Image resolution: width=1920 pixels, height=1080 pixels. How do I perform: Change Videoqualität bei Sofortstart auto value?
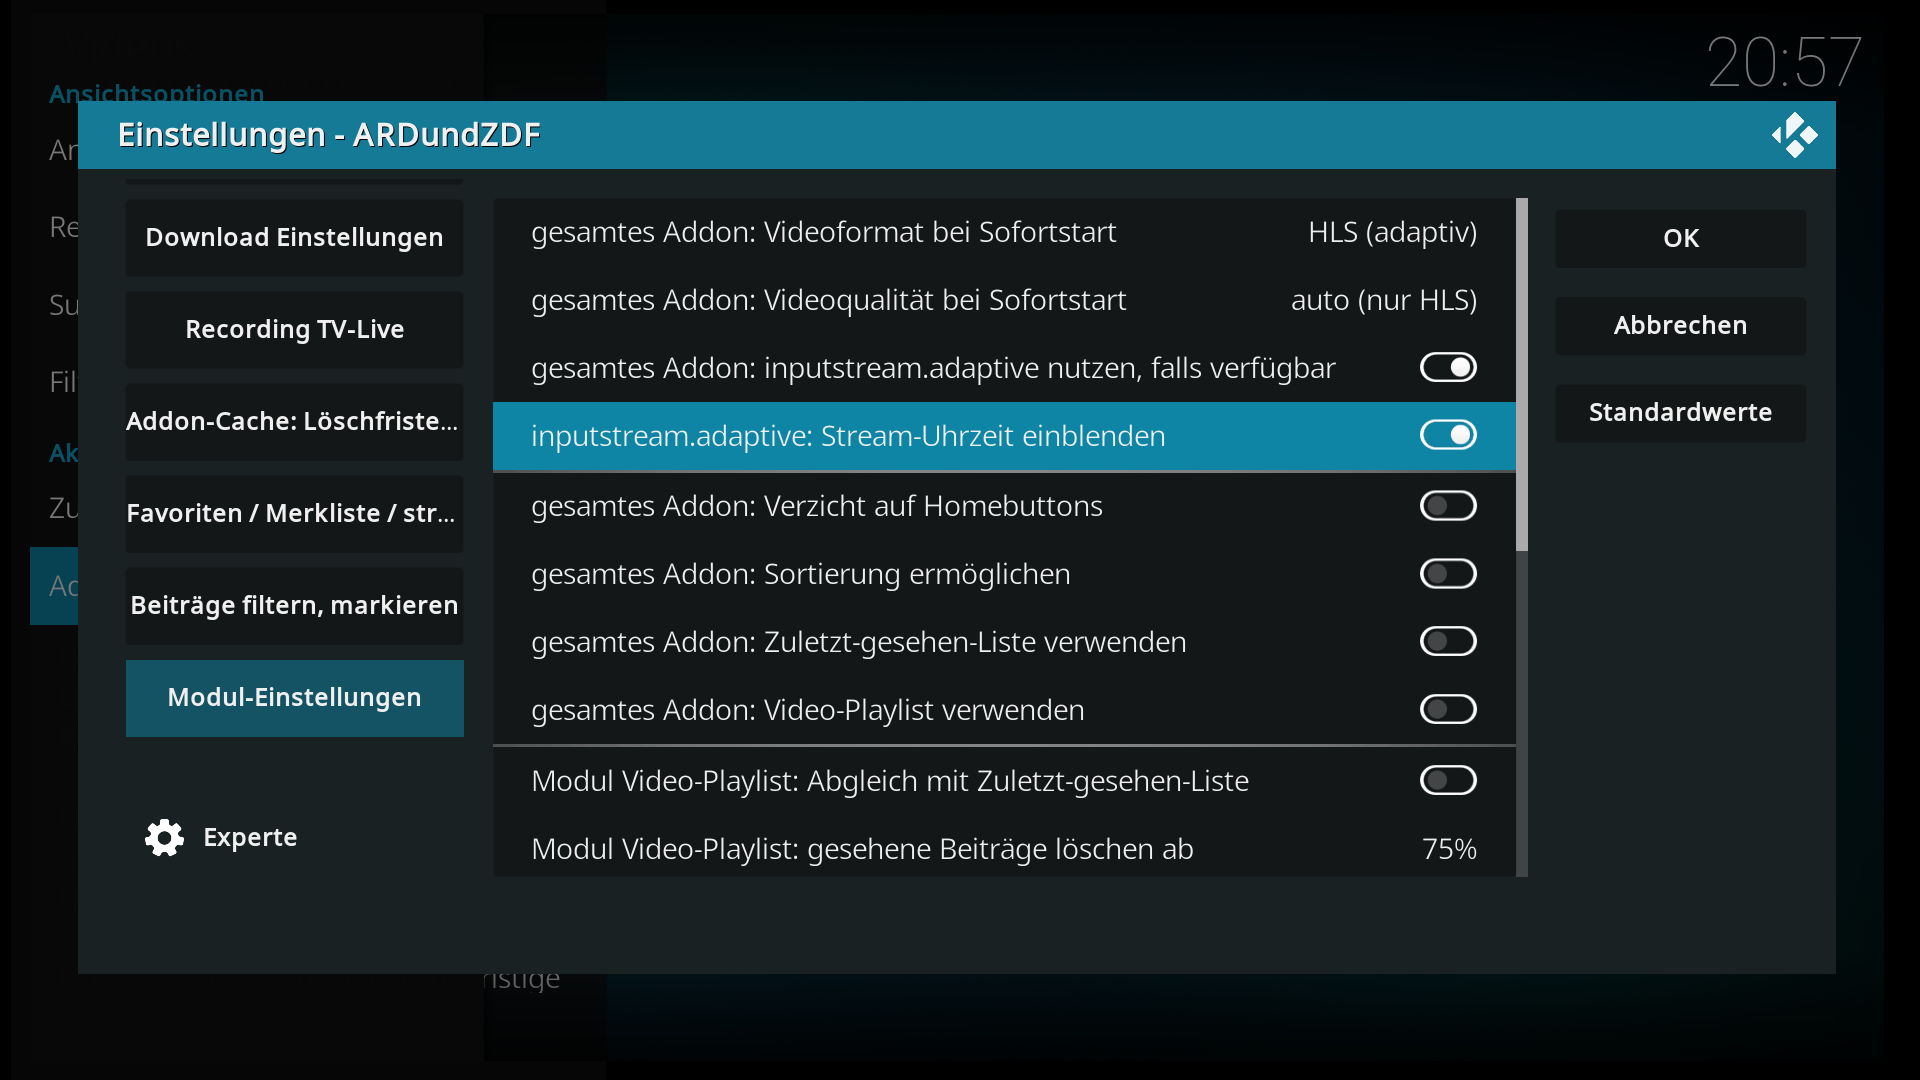[x=1004, y=300]
